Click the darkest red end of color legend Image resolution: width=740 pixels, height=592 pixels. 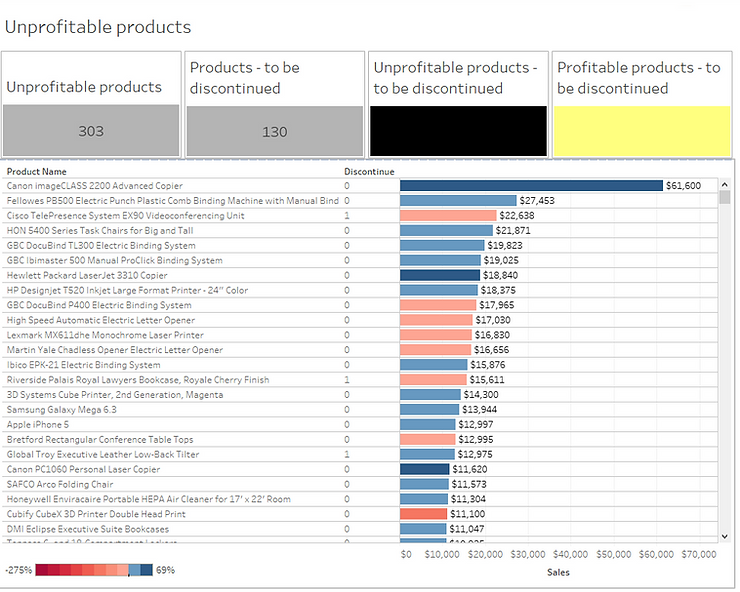coord(42,570)
